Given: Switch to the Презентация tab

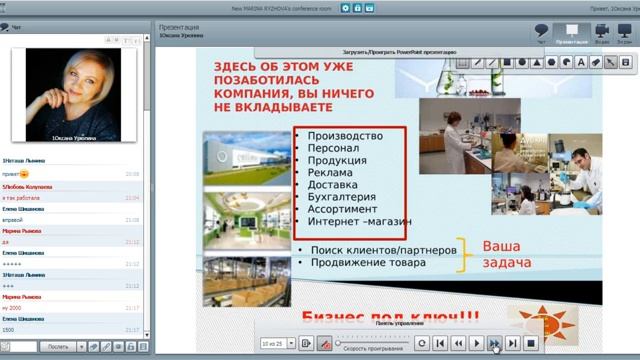Looking at the screenshot, I should [572, 33].
